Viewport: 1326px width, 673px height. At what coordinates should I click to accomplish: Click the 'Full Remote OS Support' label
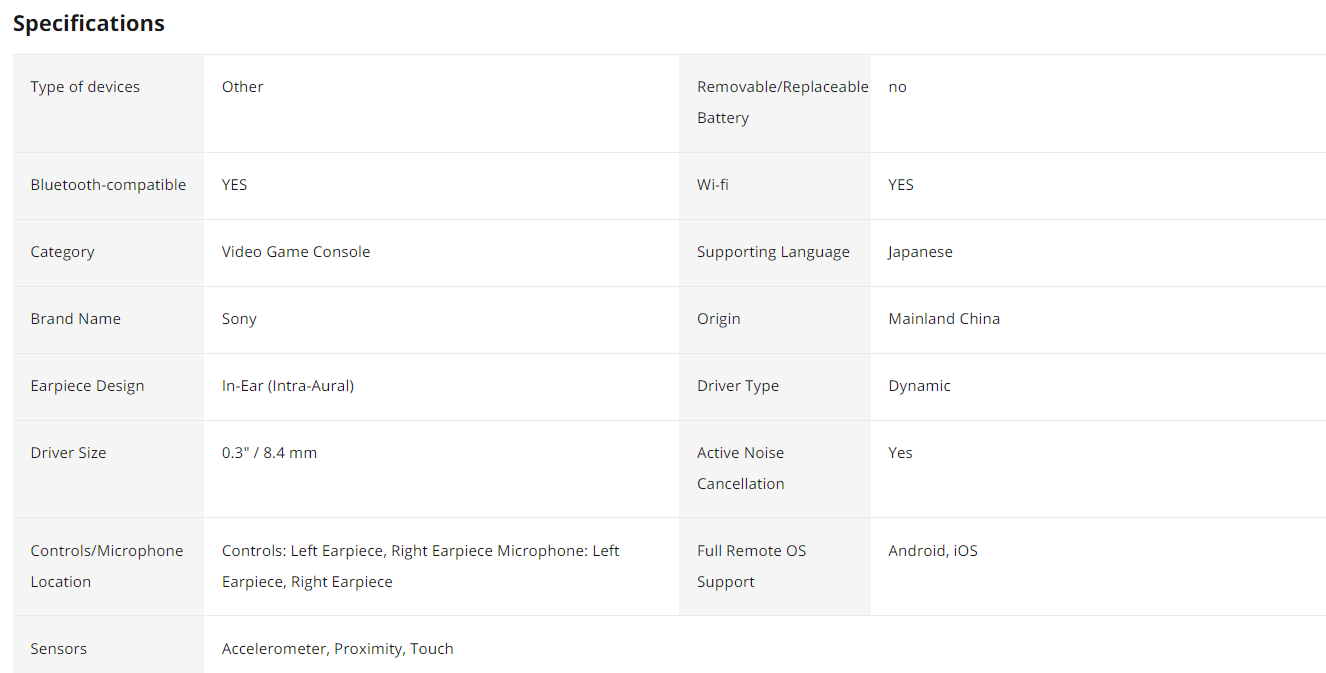(751, 566)
